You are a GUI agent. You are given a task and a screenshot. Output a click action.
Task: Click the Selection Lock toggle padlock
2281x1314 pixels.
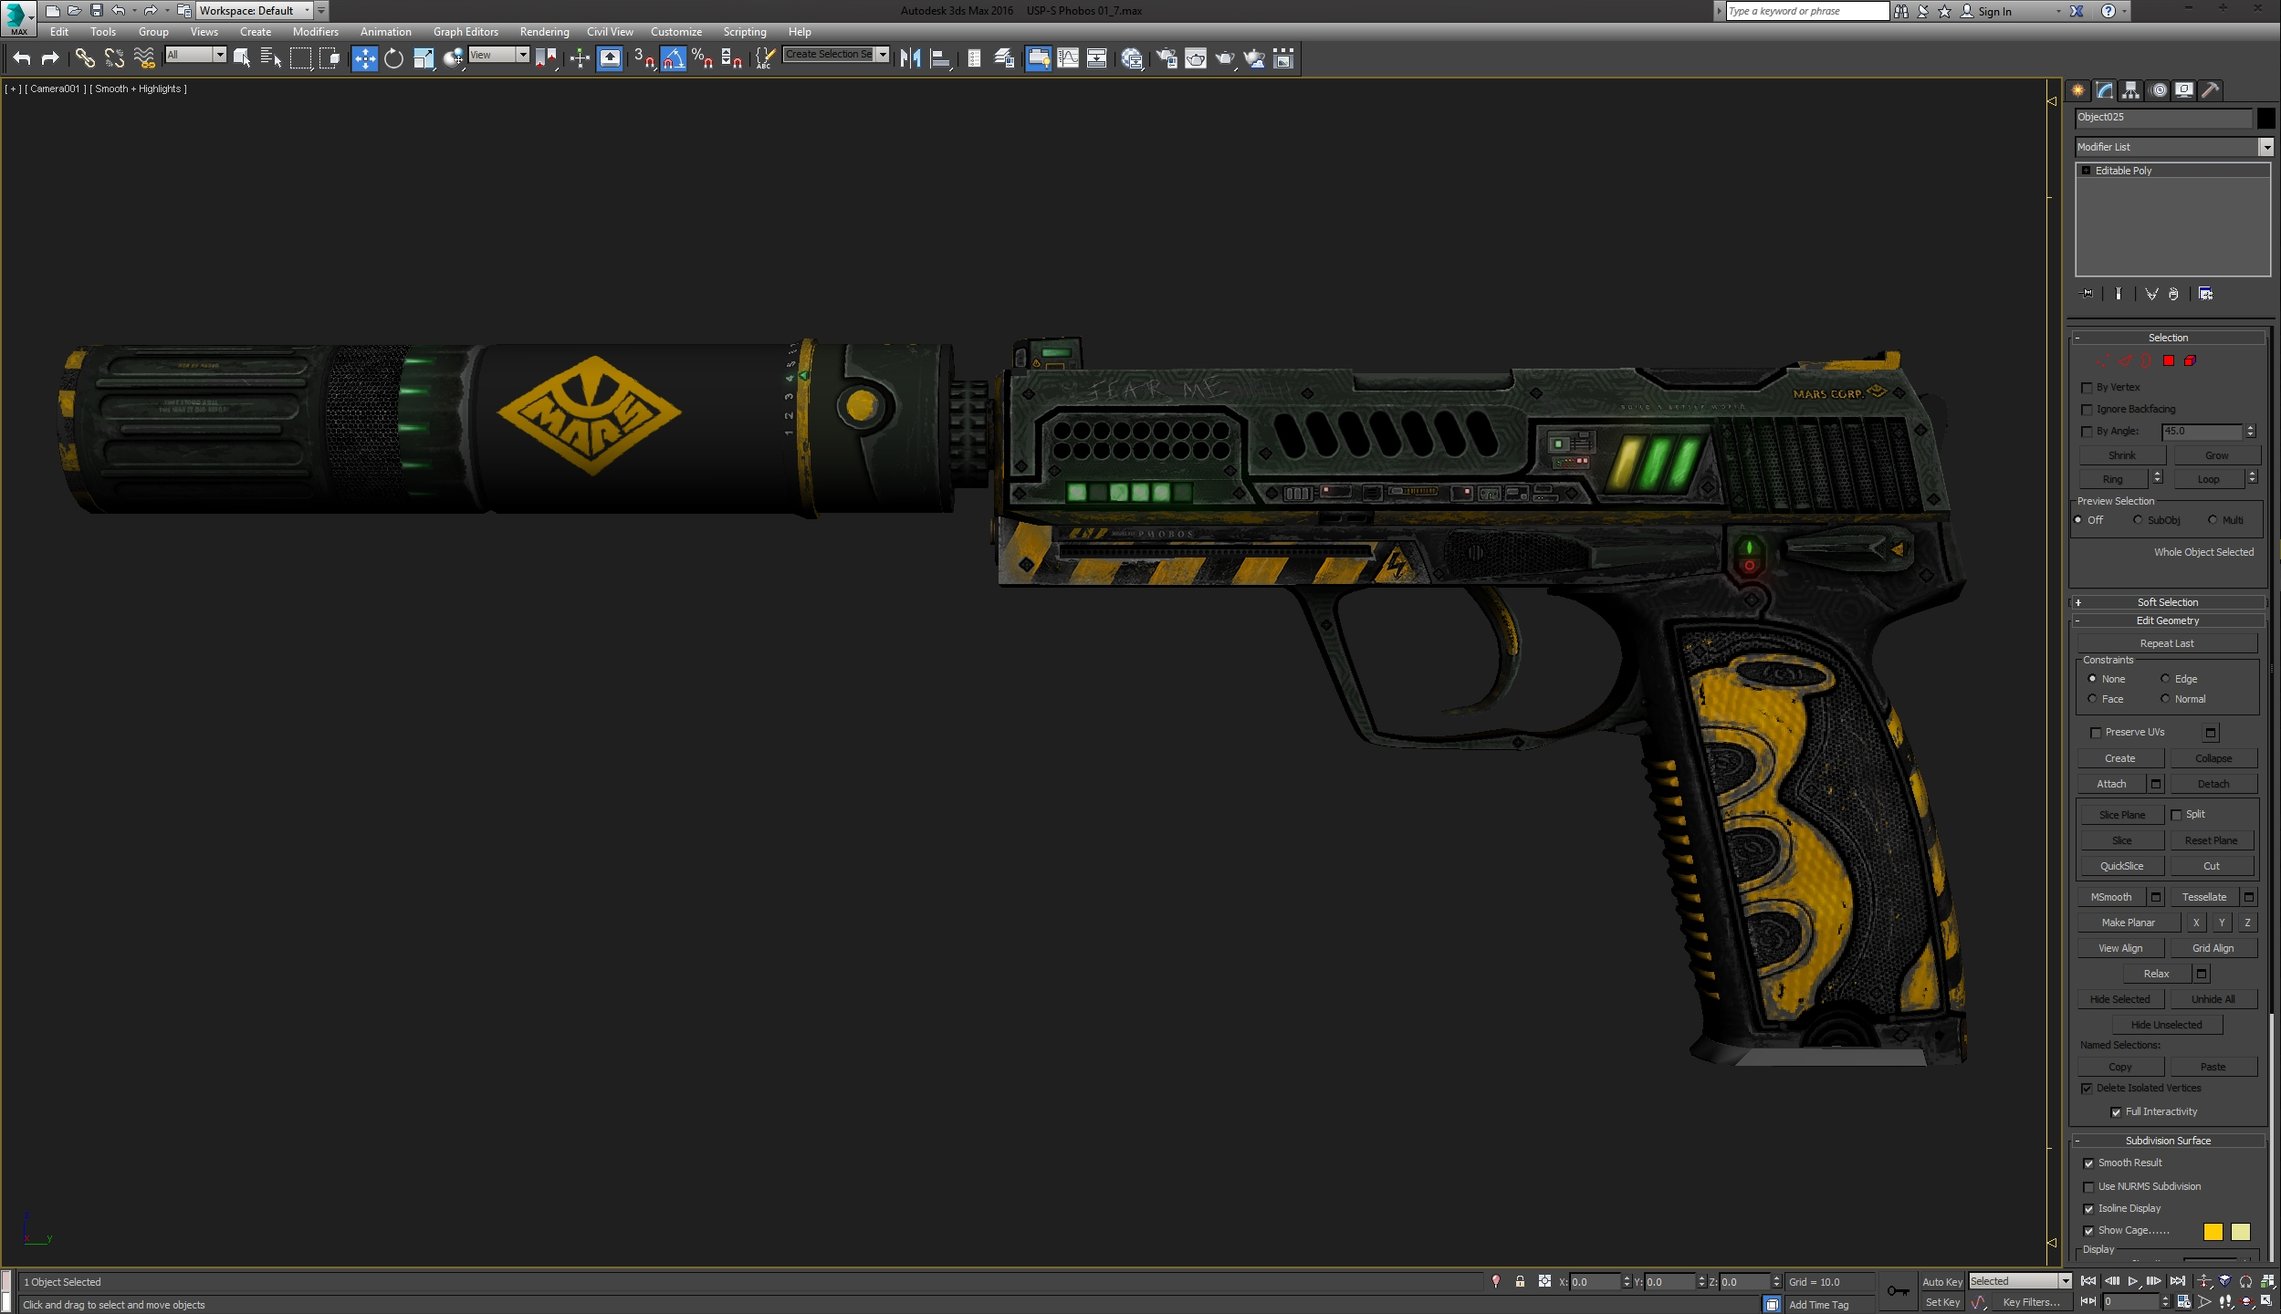pos(1520,1281)
